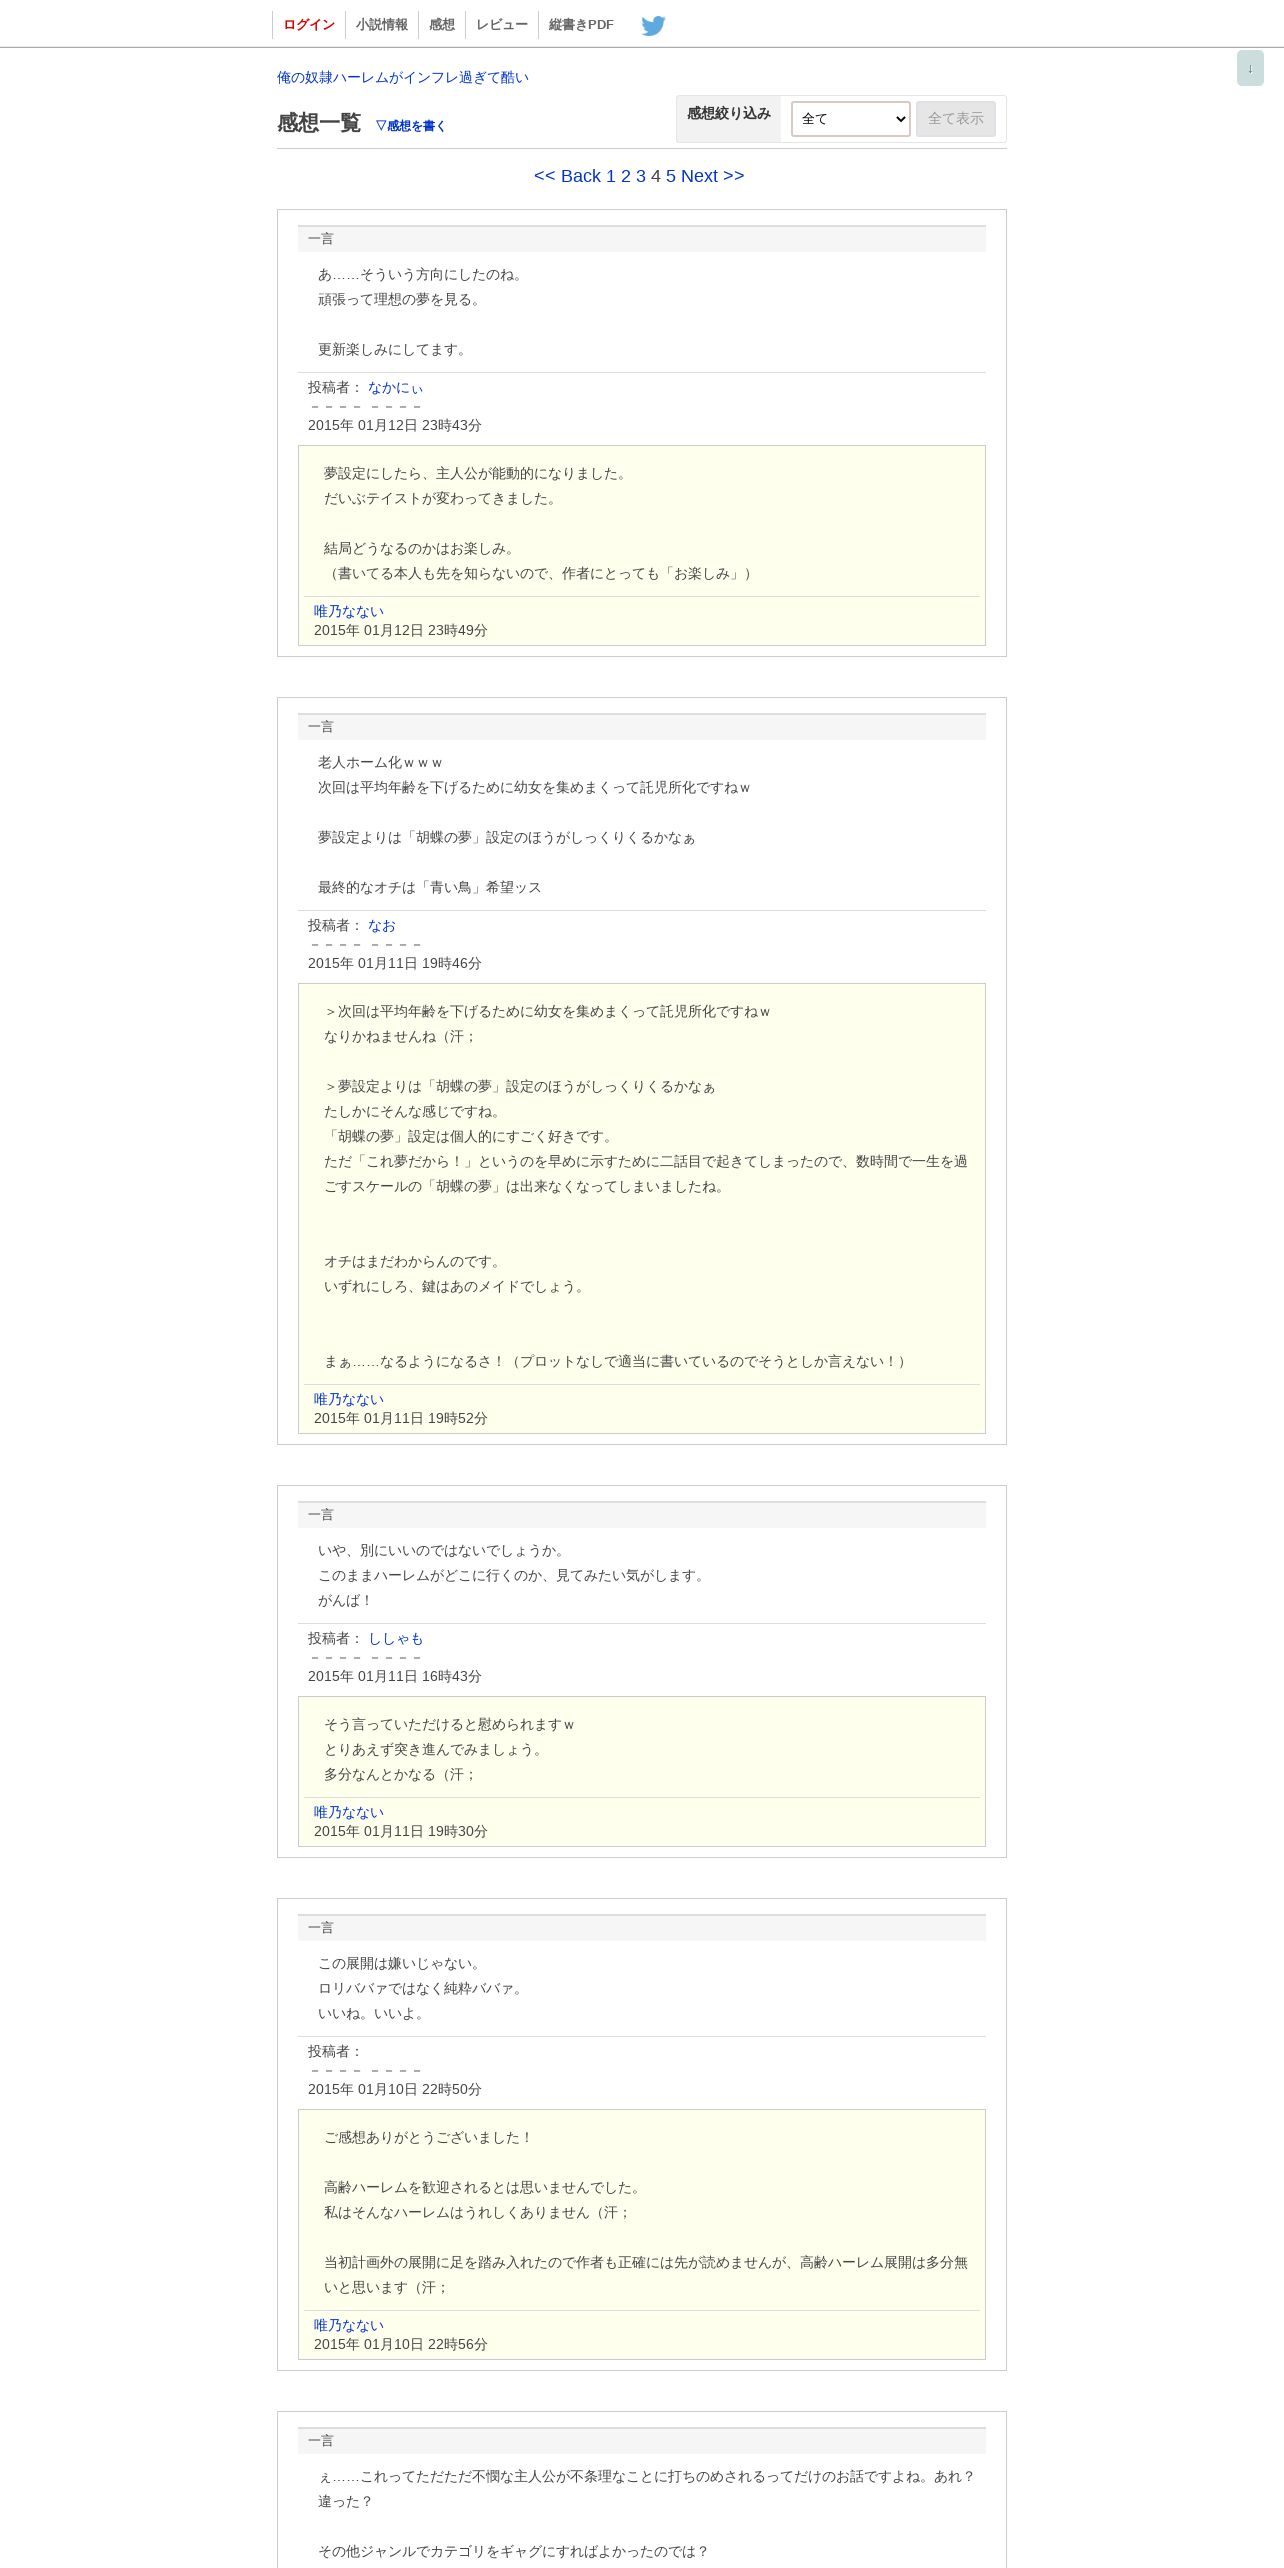Click the text いいね。いいよ。
The height and width of the screenshot is (2568, 1284).
tap(373, 2013)
